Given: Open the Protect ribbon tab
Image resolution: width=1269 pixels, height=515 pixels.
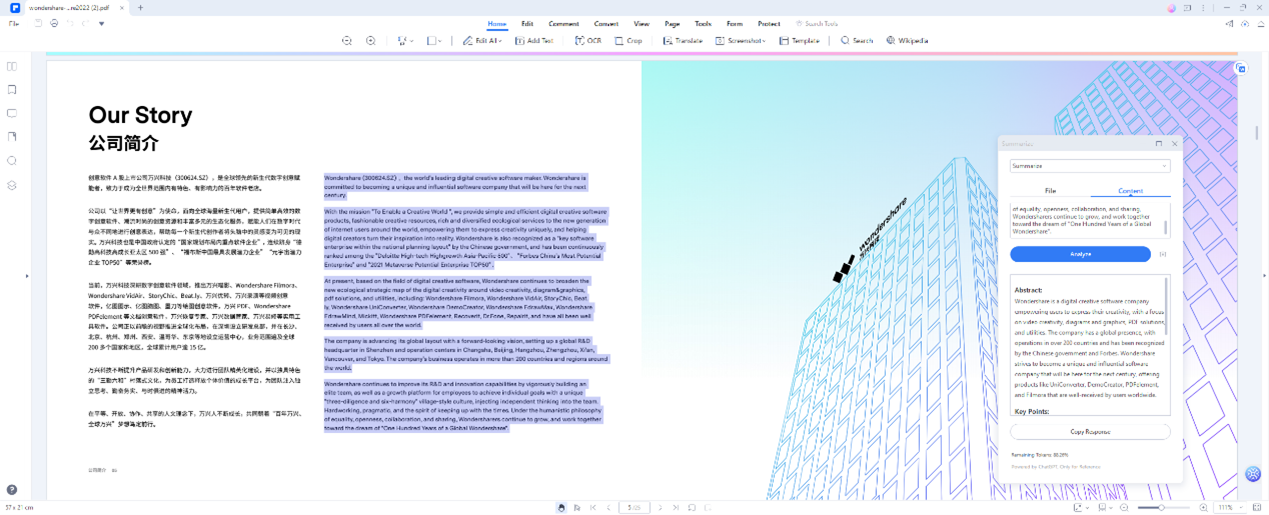Looking at the screenshot, I should click(x=768, y=23).
